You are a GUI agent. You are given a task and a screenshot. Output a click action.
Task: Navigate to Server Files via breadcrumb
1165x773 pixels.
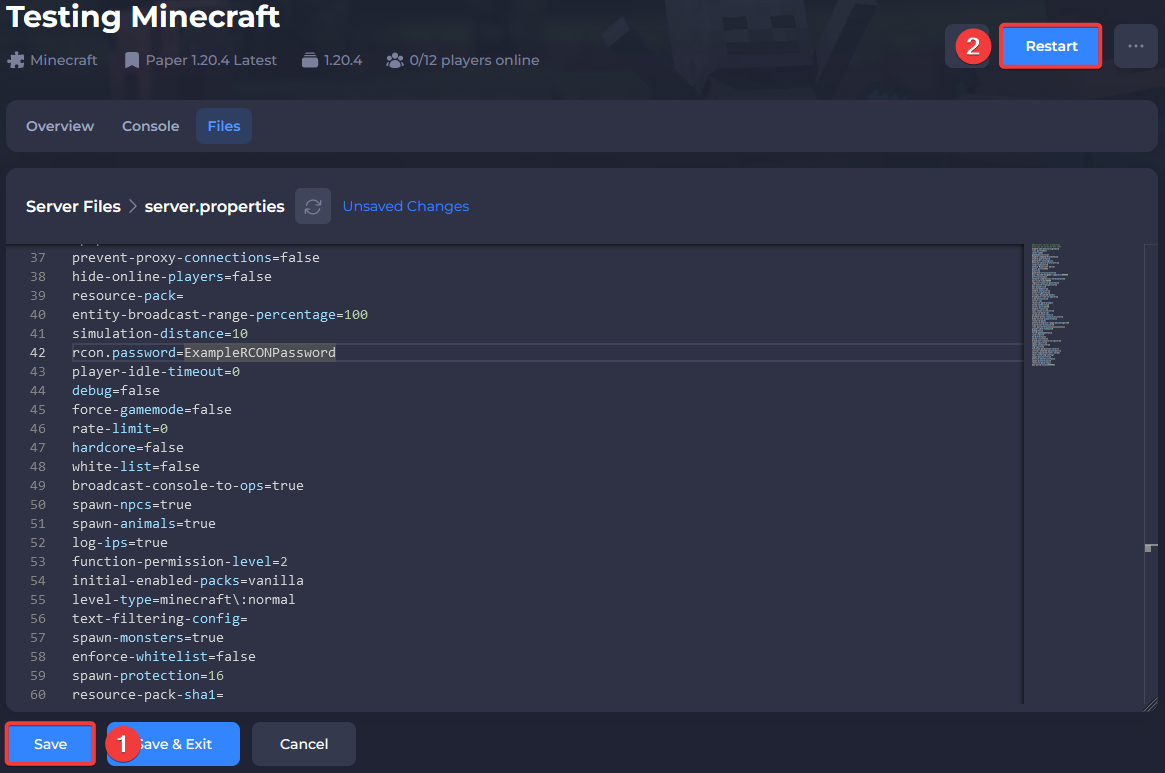click(x=73, y=206)
